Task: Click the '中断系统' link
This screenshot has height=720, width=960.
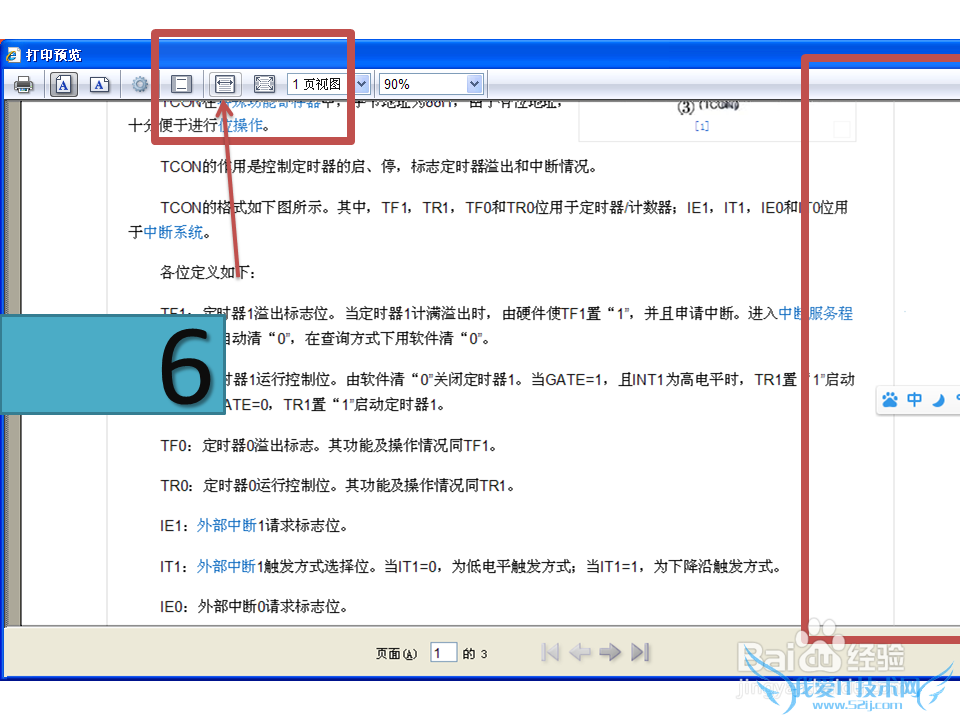Action: pos(173,232)
